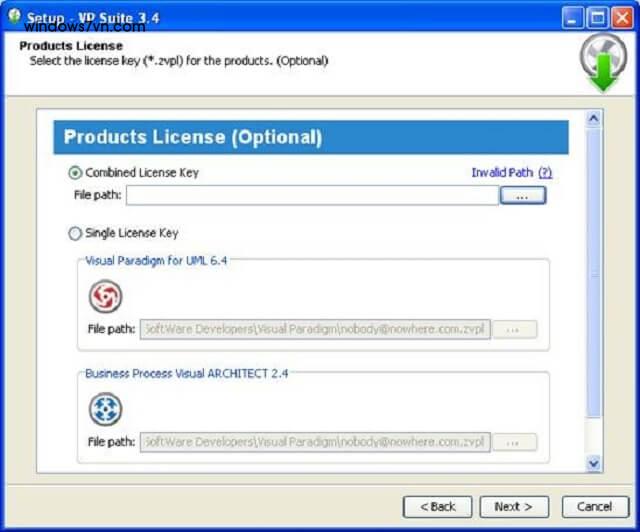The height and width of the screenshot is (532, 640).
Task: Open the Invalid Path (?) help link
Action: (x=511, y=173)
